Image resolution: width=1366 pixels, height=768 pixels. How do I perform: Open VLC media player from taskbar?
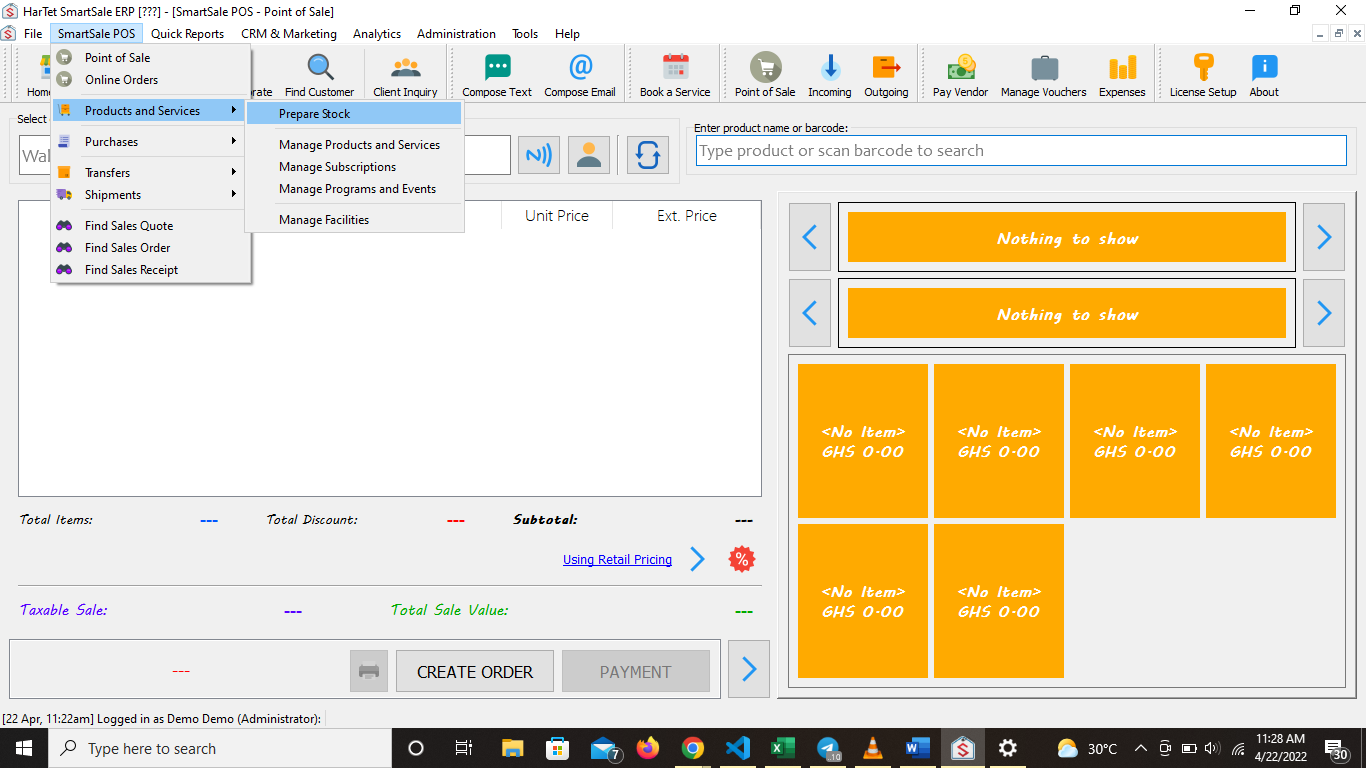(x=872, y=748)
